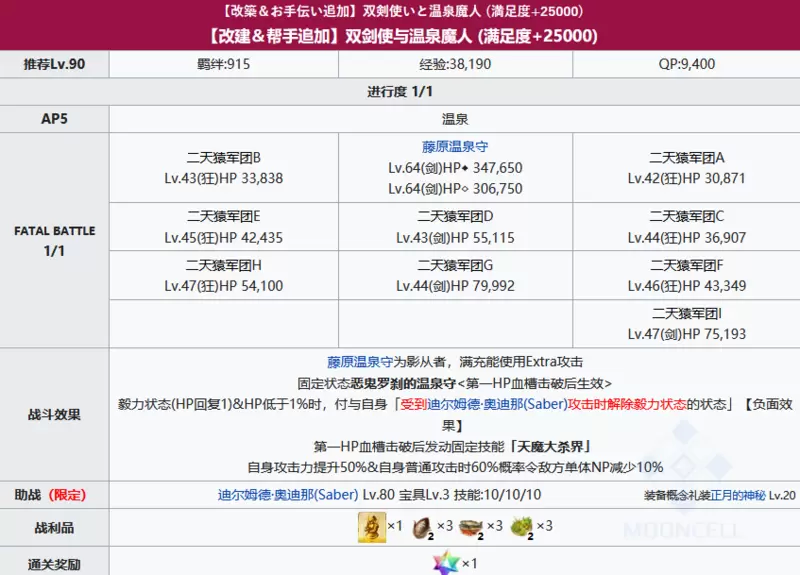Image resolution: width=800 pixels, height=575 pixels.
Task: Click the 战斗效果 row header
Action: pos(54,414)
